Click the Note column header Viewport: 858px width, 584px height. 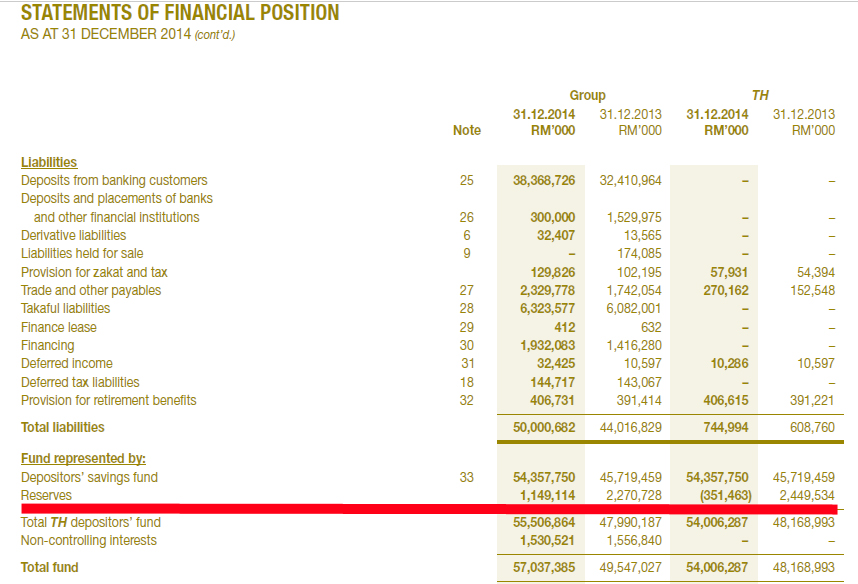(466, 130)
